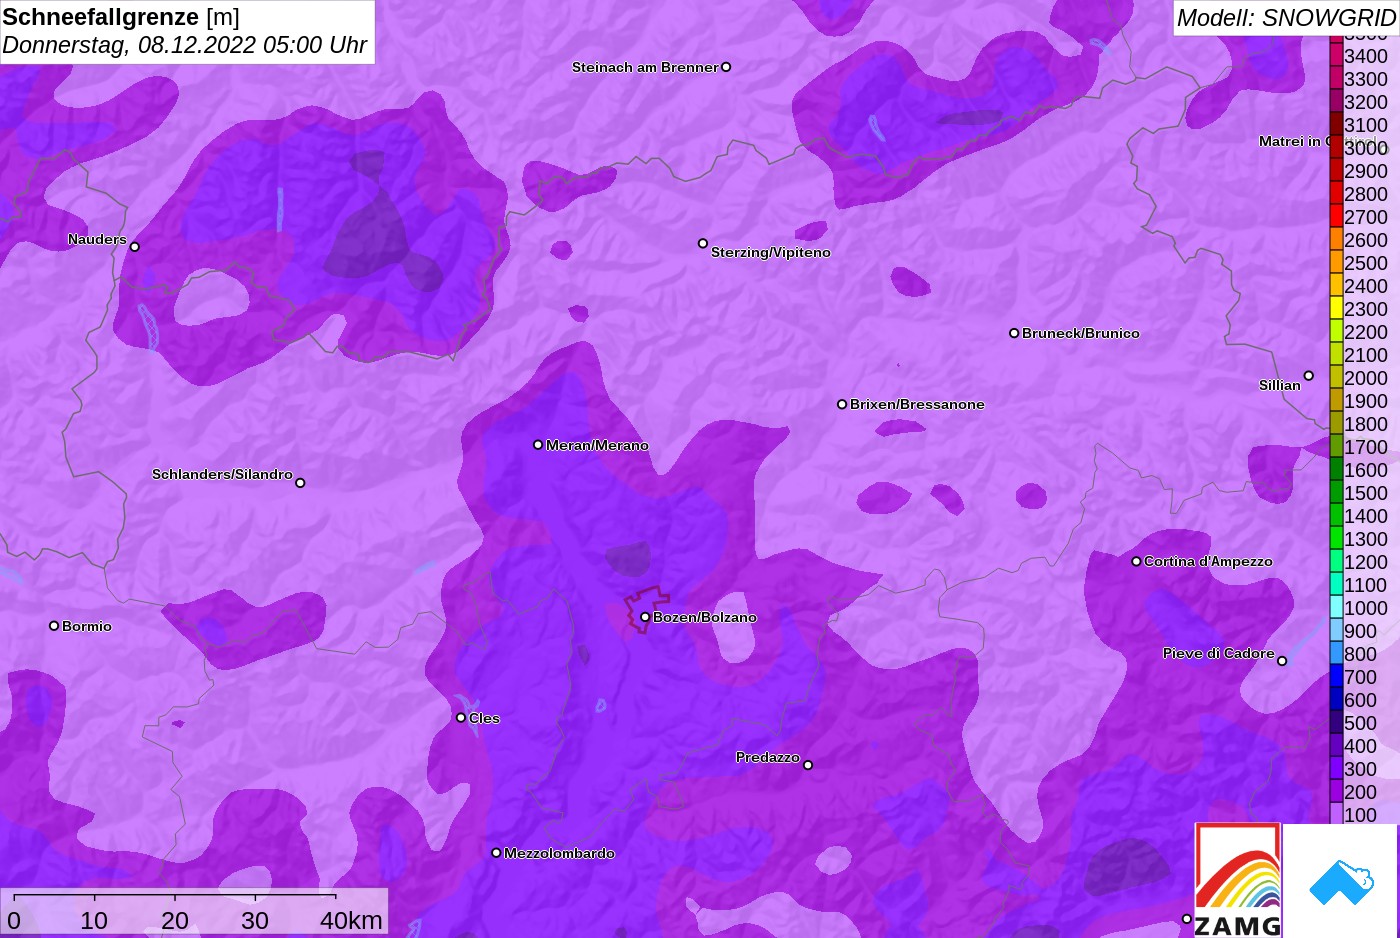
Task: Select the Meran/Merano map marker
Action: click(x=538, y=444)
